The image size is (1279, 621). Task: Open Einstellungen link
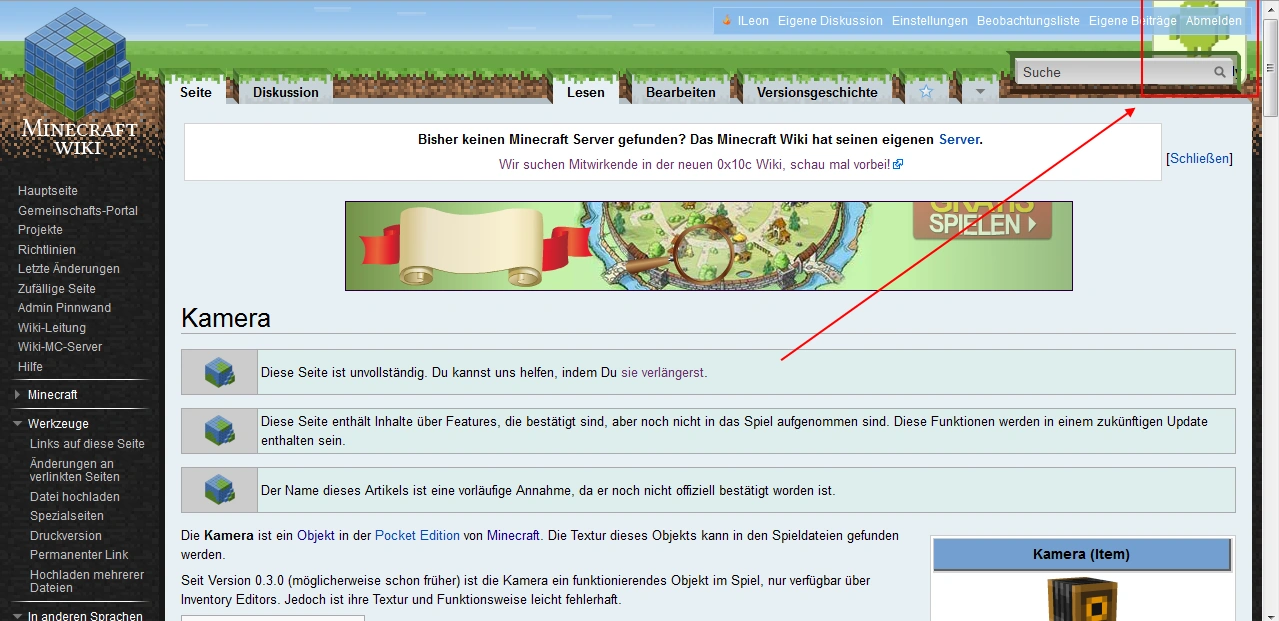[x=930, y=21]
